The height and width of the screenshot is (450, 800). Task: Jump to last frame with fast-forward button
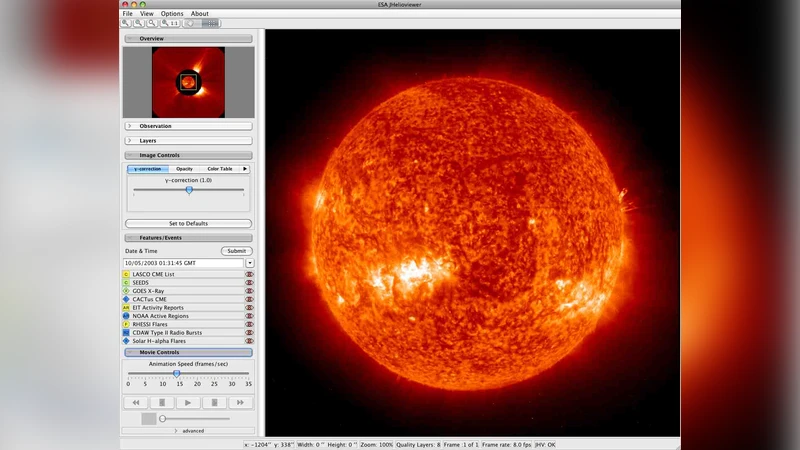point(240,403)
